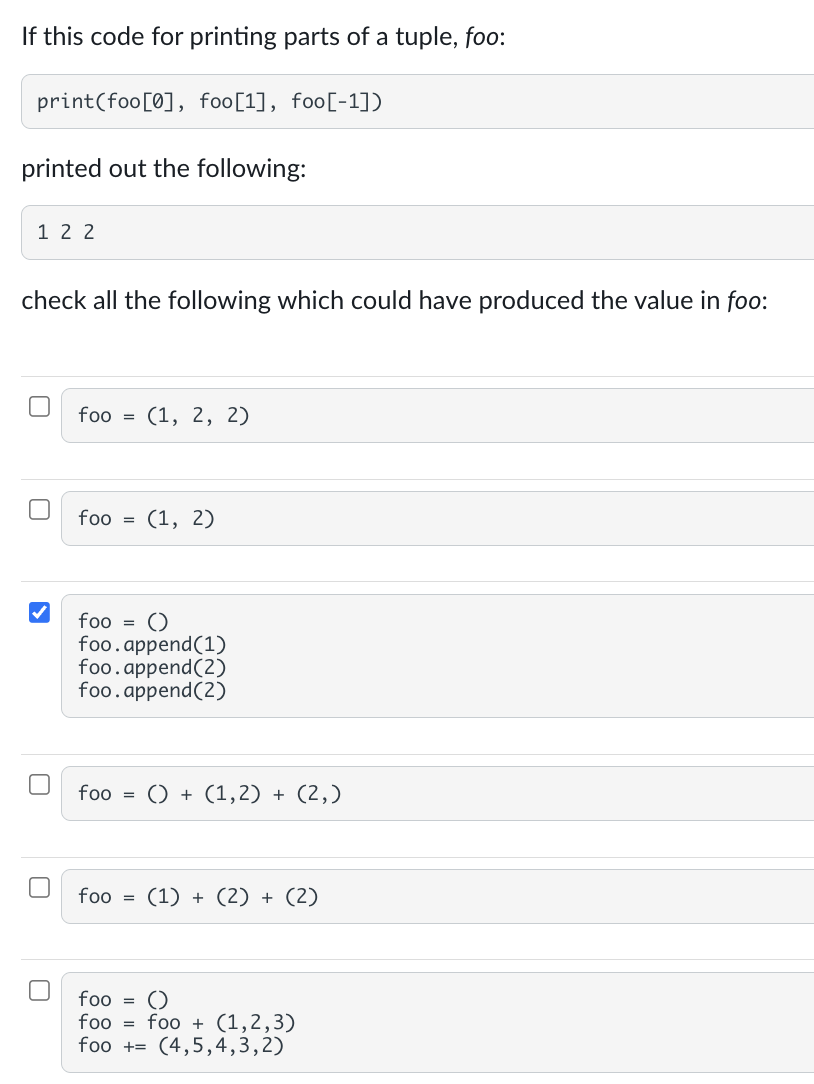Check the box for (1) + (2) + (2)
Viewport: 814px width, 1084px height.
coord(38,887)
